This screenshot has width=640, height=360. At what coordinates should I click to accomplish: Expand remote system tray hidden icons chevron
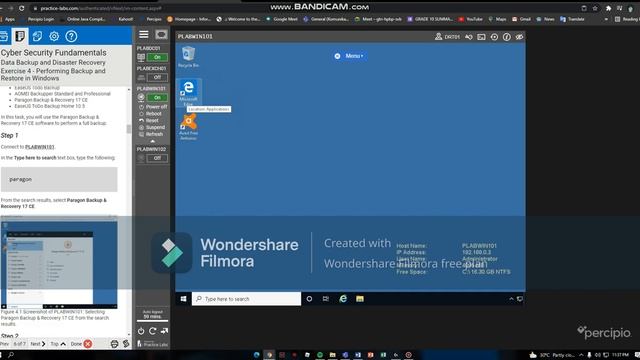511,299
